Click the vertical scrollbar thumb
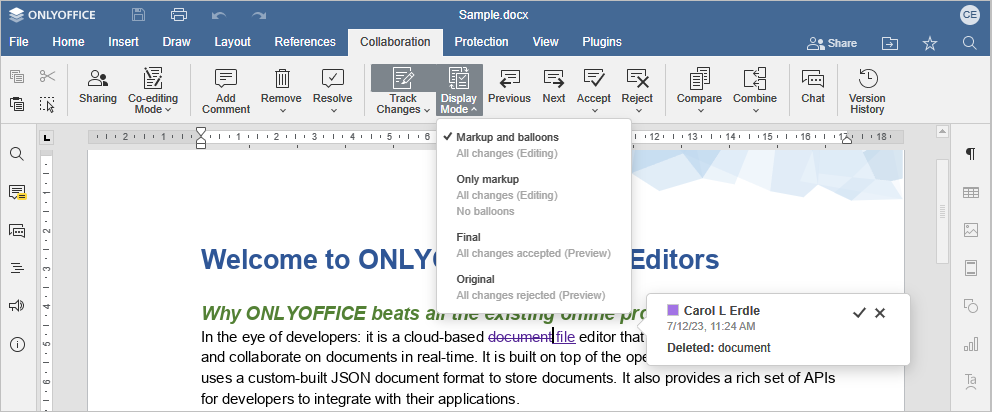This screenshot has width=992, height=412. coord(942,211)
